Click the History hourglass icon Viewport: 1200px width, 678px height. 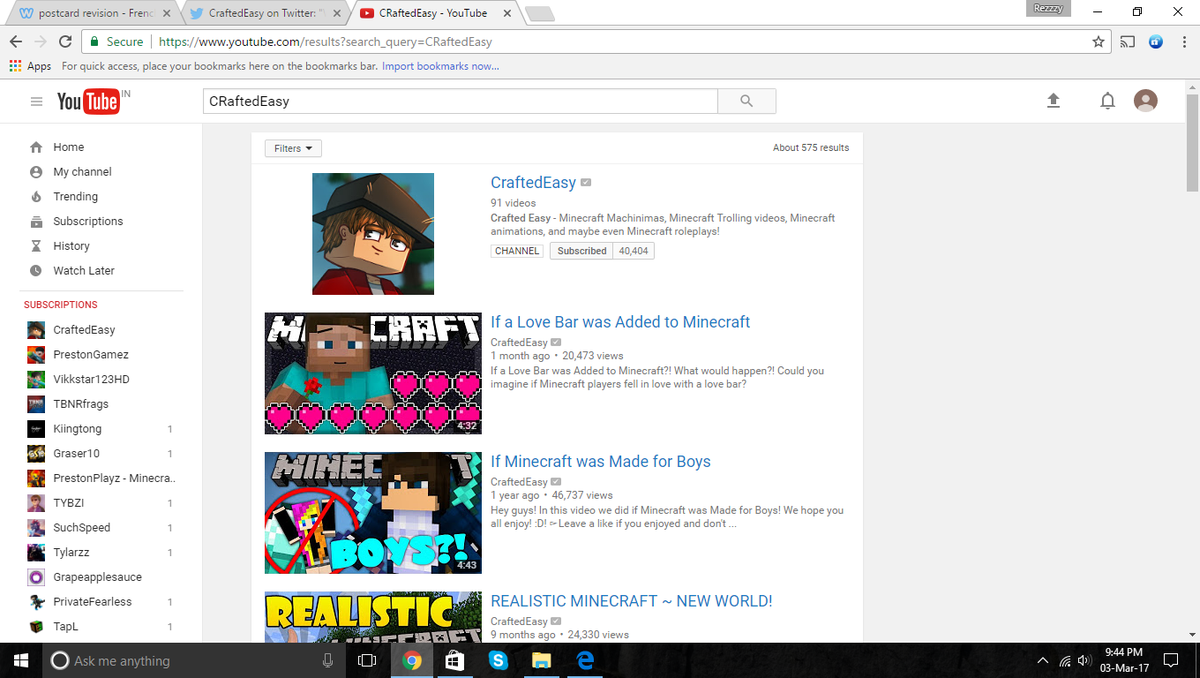tap(36, 246)
